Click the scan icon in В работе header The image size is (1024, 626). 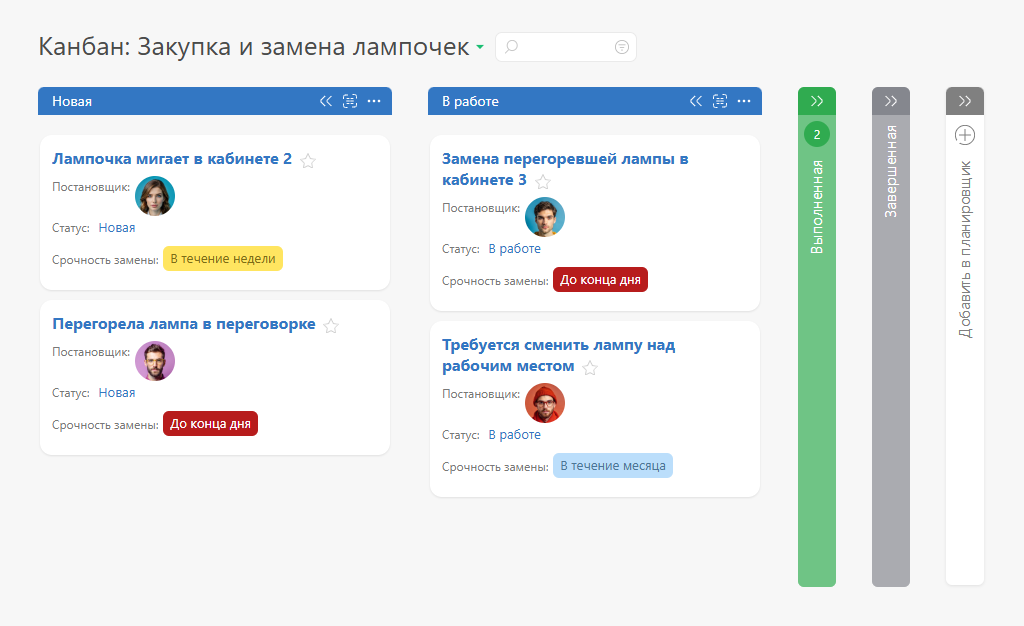point(719,101)
